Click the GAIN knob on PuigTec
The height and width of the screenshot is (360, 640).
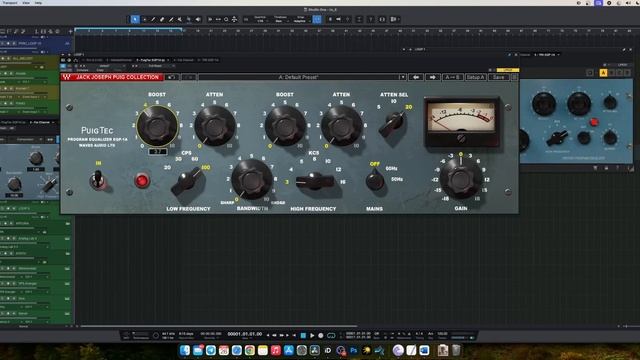[x=461, y=178]
